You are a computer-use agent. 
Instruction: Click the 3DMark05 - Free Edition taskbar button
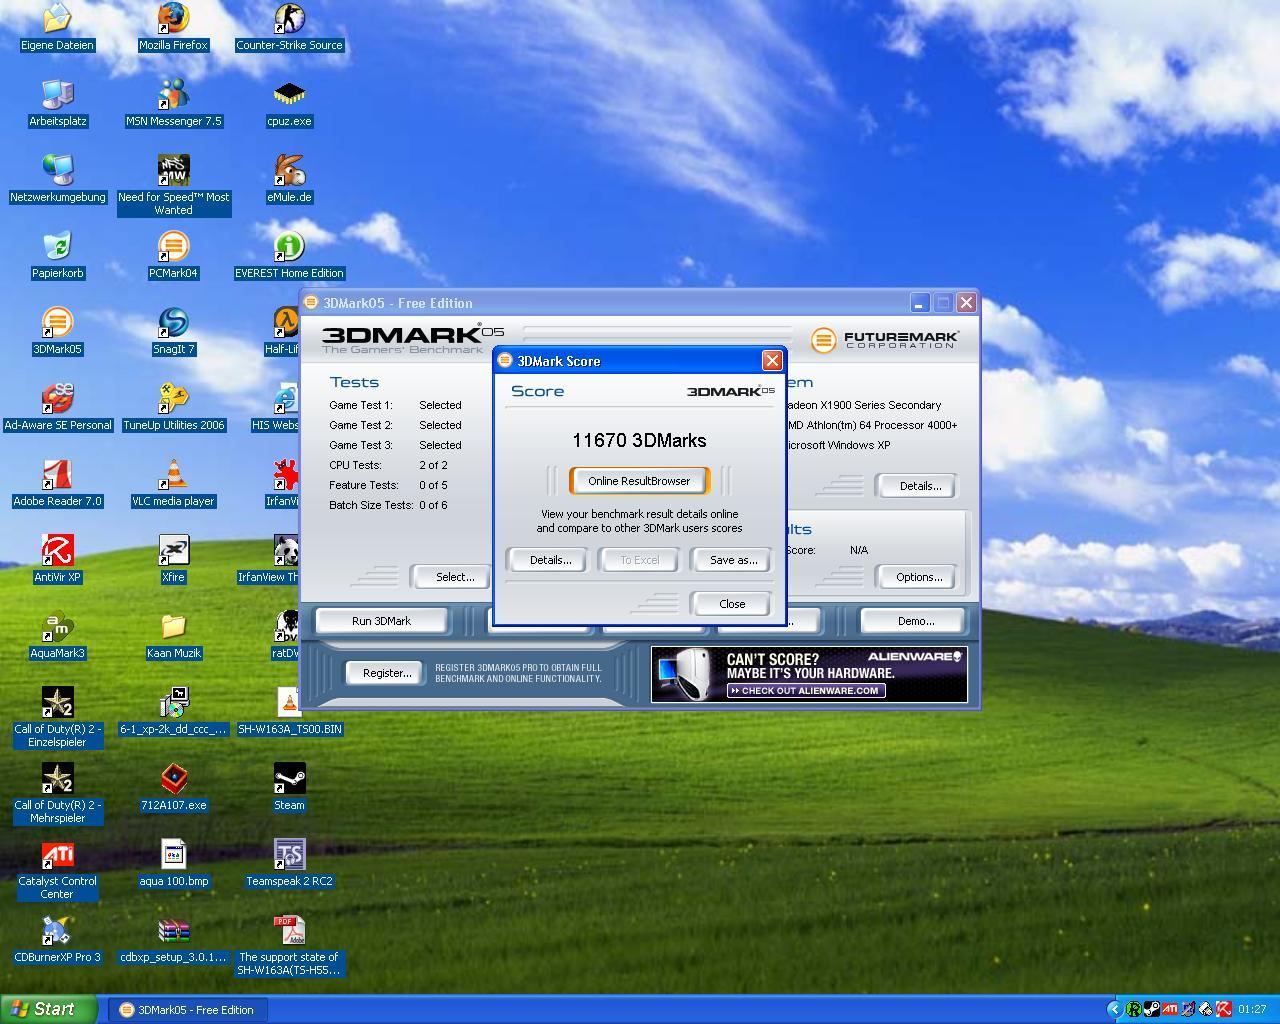click(x=188, y=1010)
